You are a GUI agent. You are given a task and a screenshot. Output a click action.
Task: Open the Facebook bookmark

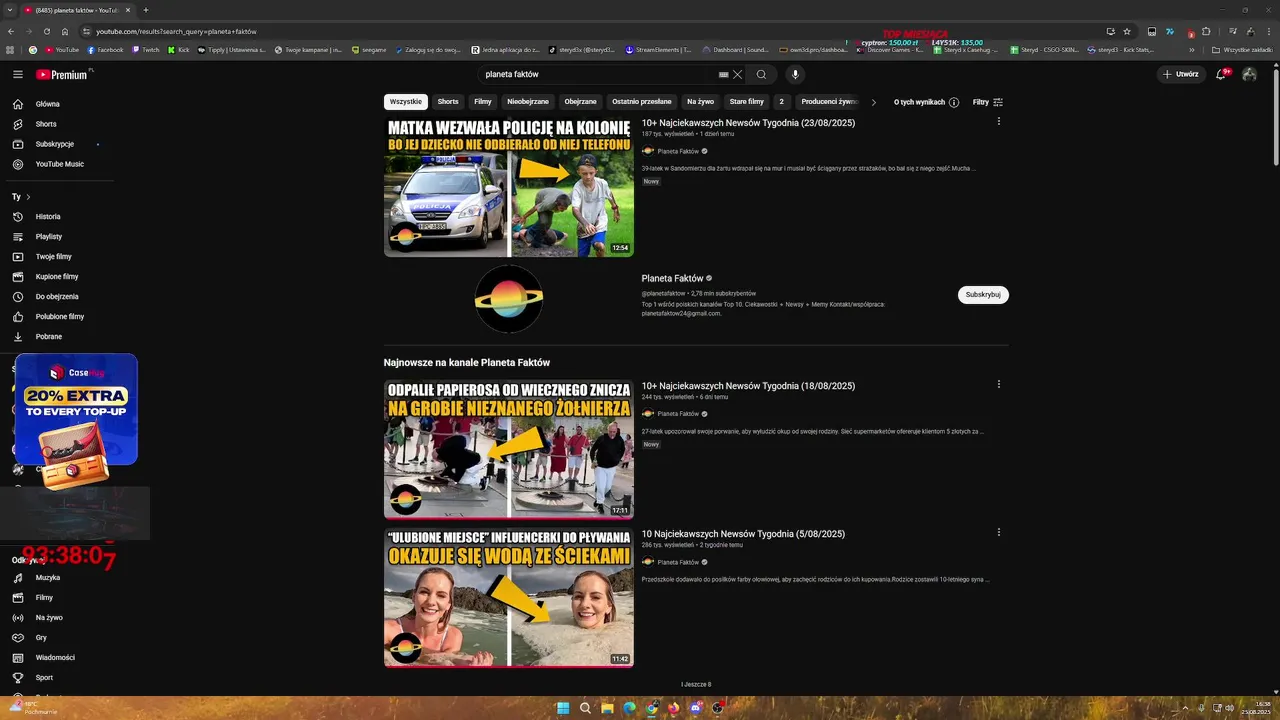point(105,49)
